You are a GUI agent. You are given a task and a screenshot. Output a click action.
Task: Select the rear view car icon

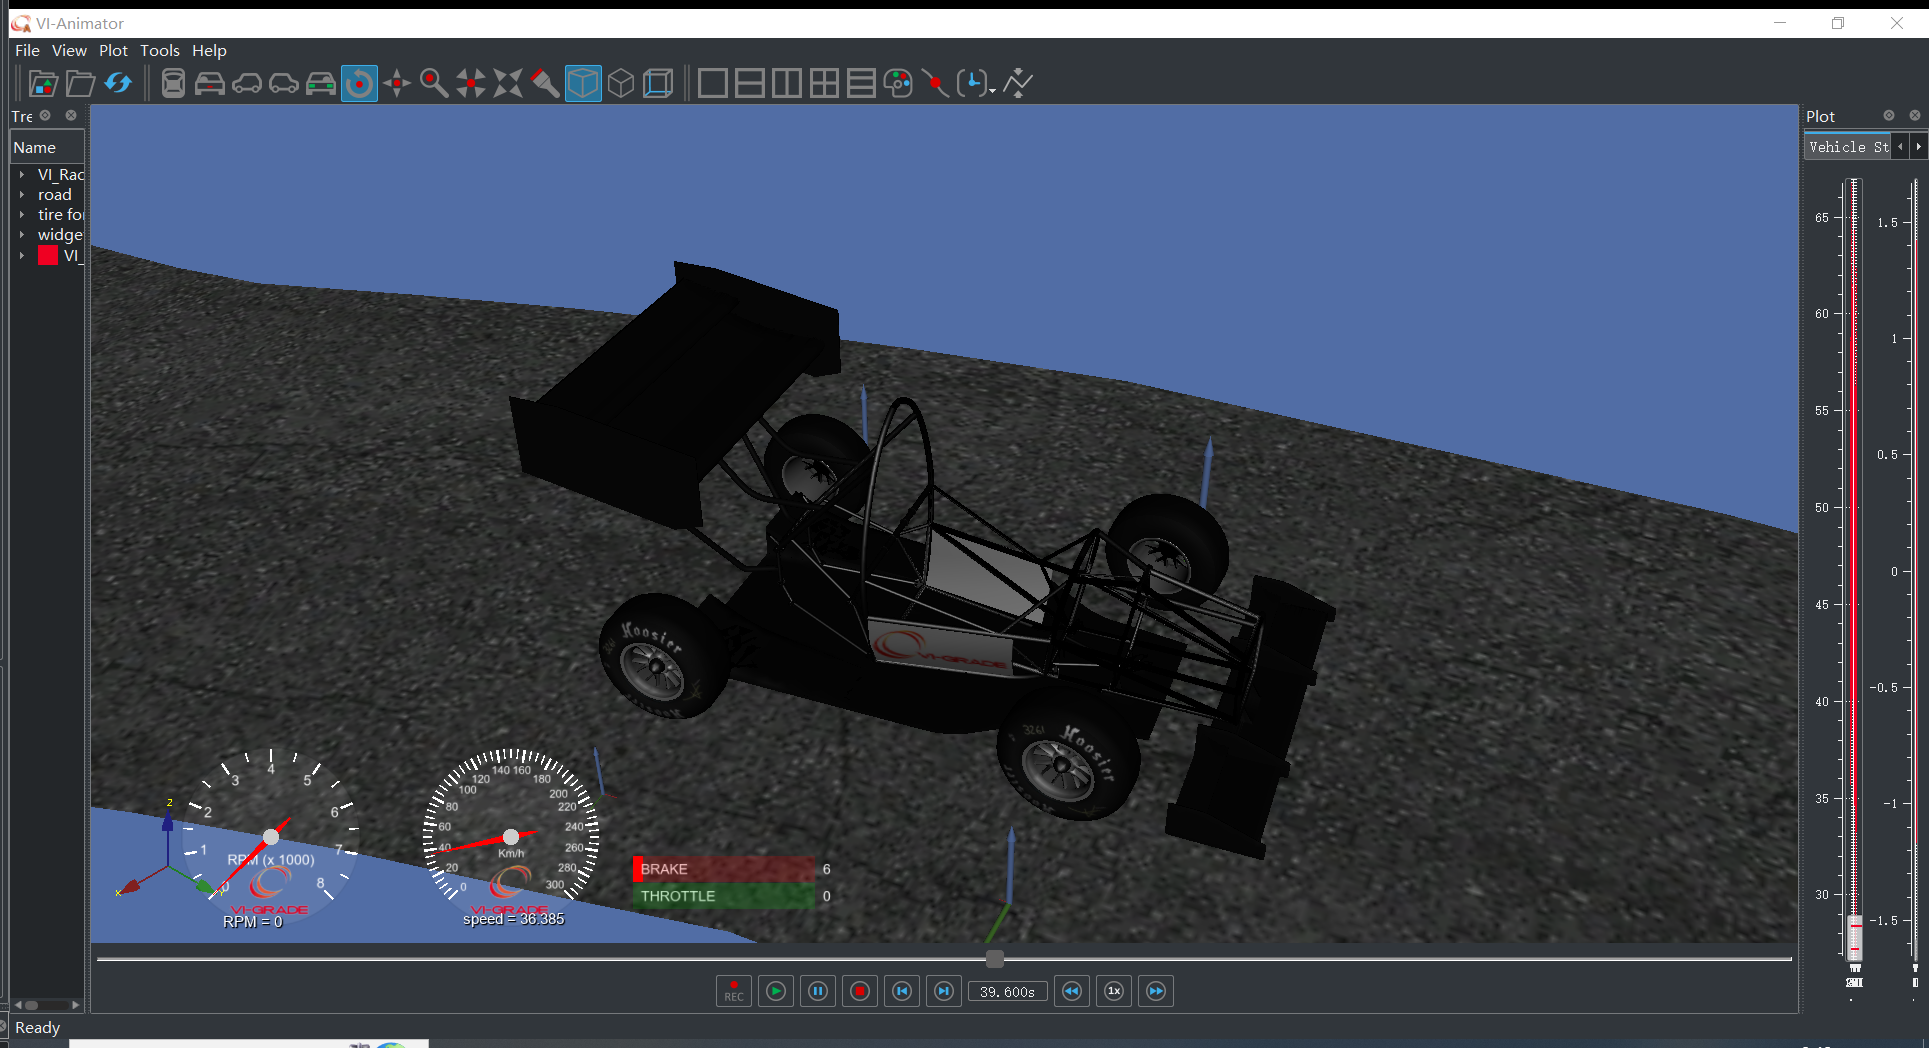pyautogui.click(x=320, y=84)
